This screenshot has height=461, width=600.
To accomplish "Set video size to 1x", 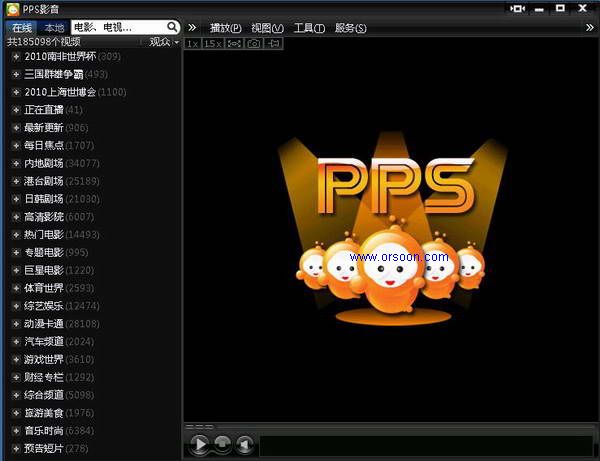I will tap(192, 43).
